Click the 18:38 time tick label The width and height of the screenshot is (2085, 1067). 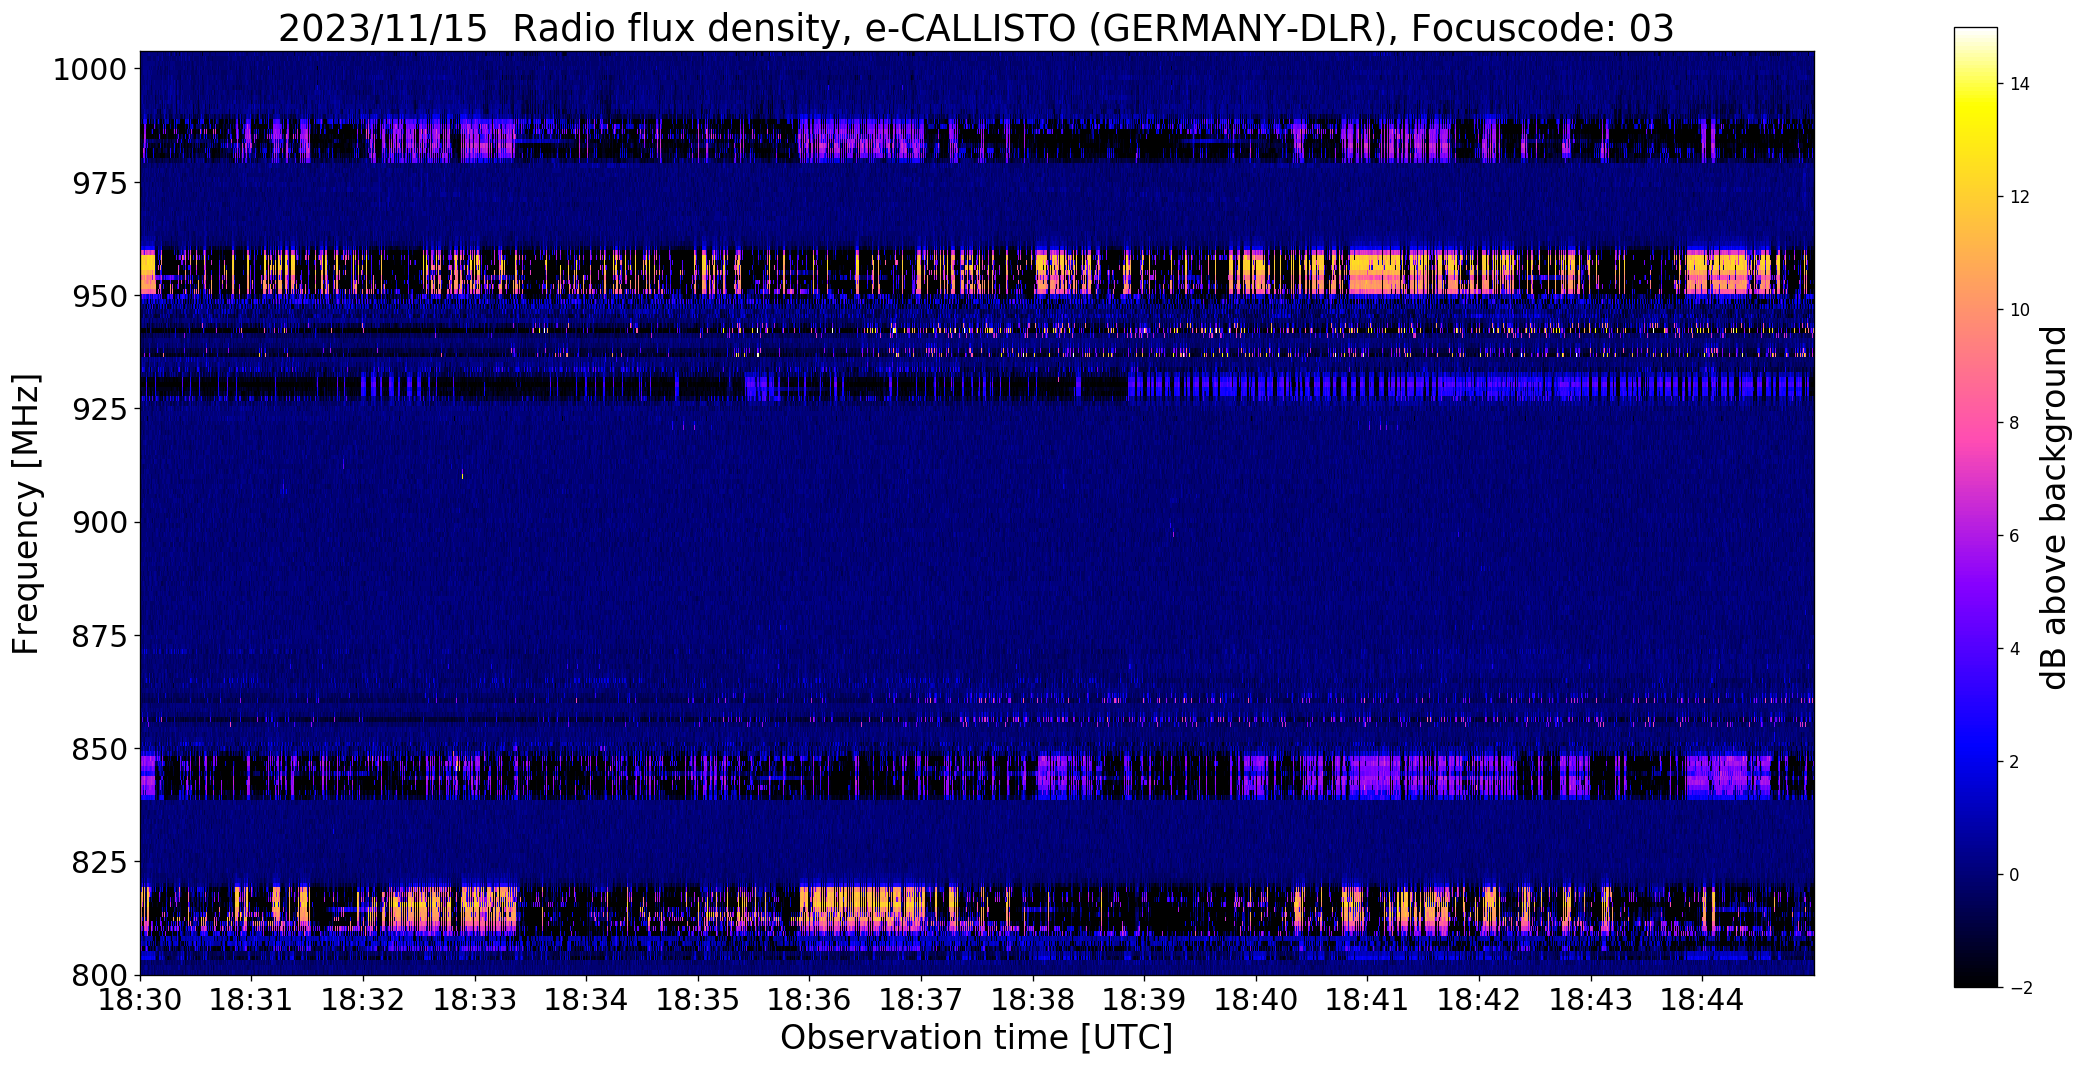point(1033,1000)
